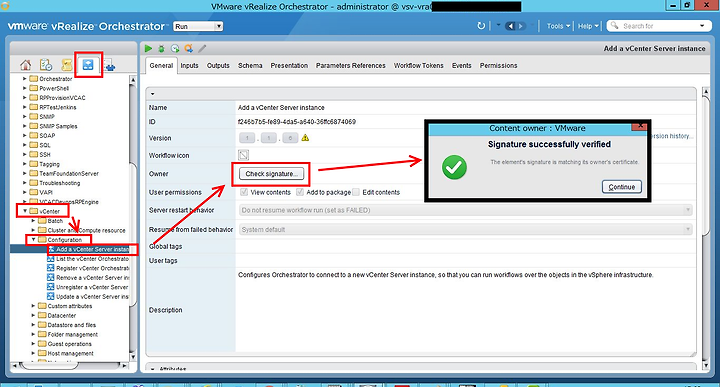The height and width of the screenshot is (387, 720).
Task: Switch to the Outputs tab
Action: point(218,66)
